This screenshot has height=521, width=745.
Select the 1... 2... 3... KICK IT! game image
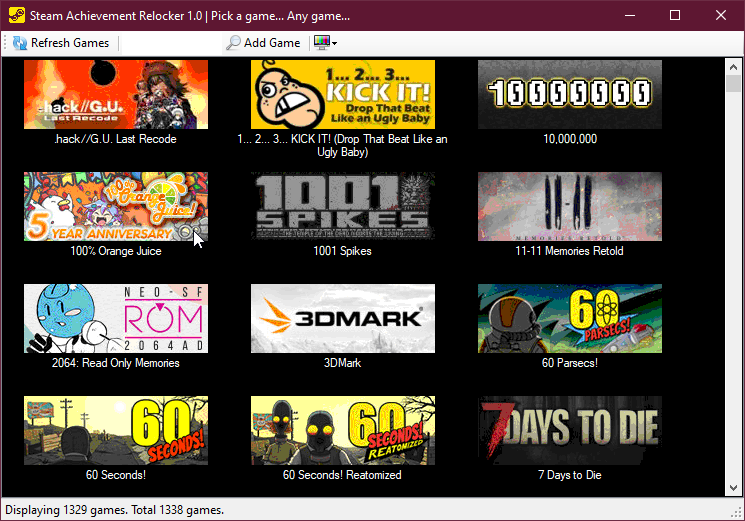click(343, 95)
